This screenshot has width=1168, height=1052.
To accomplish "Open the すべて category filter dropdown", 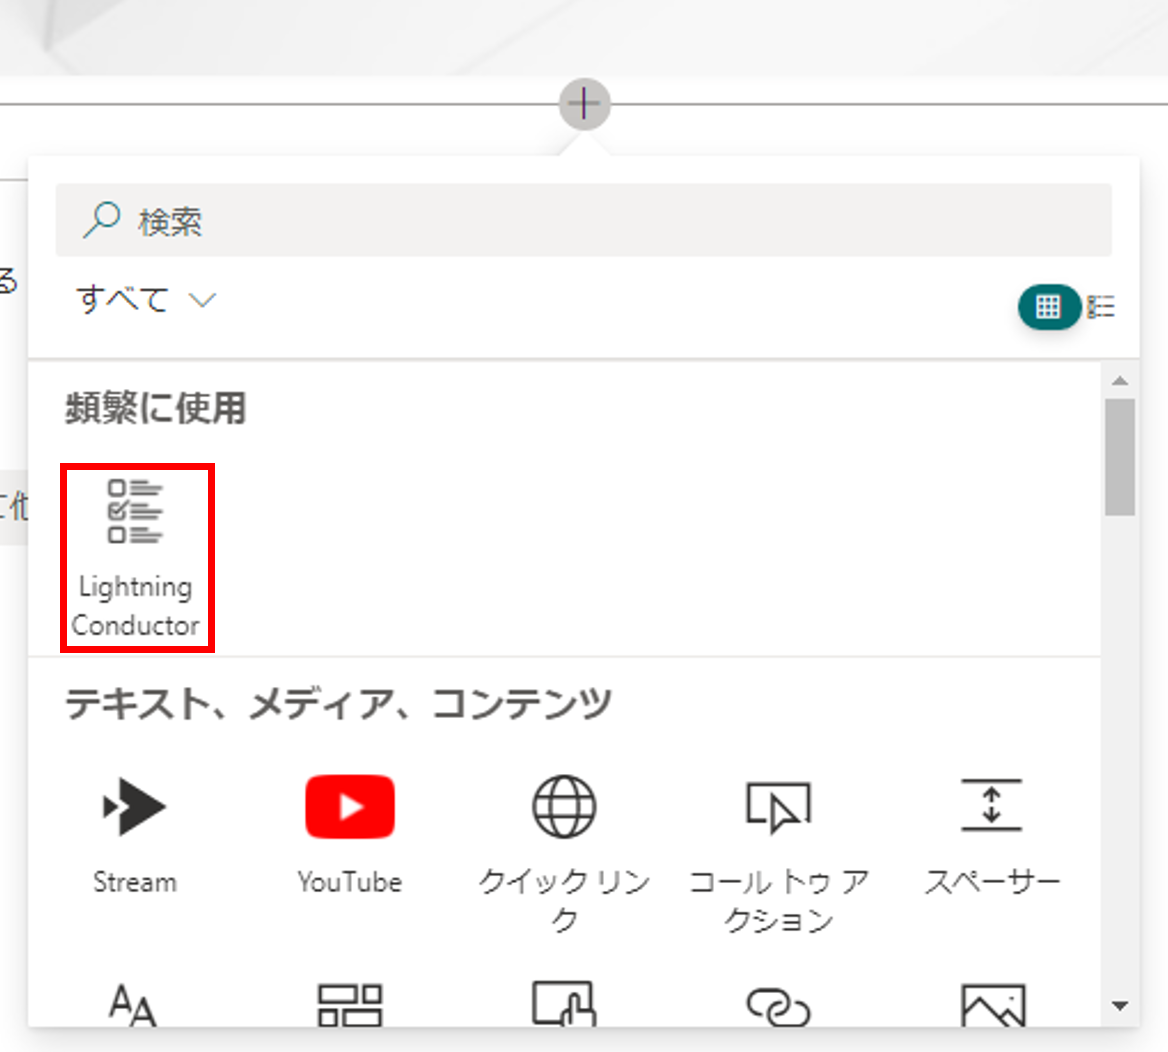I will 146,300.
